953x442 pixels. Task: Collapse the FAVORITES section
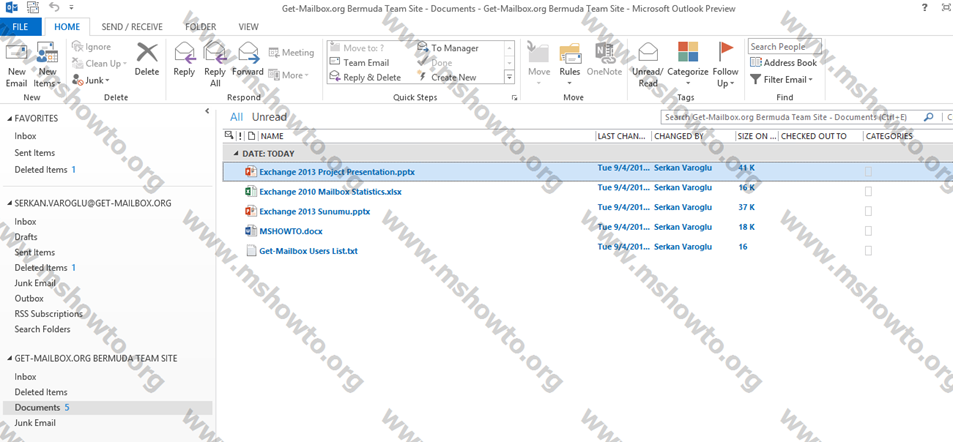[x=9, y=119]
